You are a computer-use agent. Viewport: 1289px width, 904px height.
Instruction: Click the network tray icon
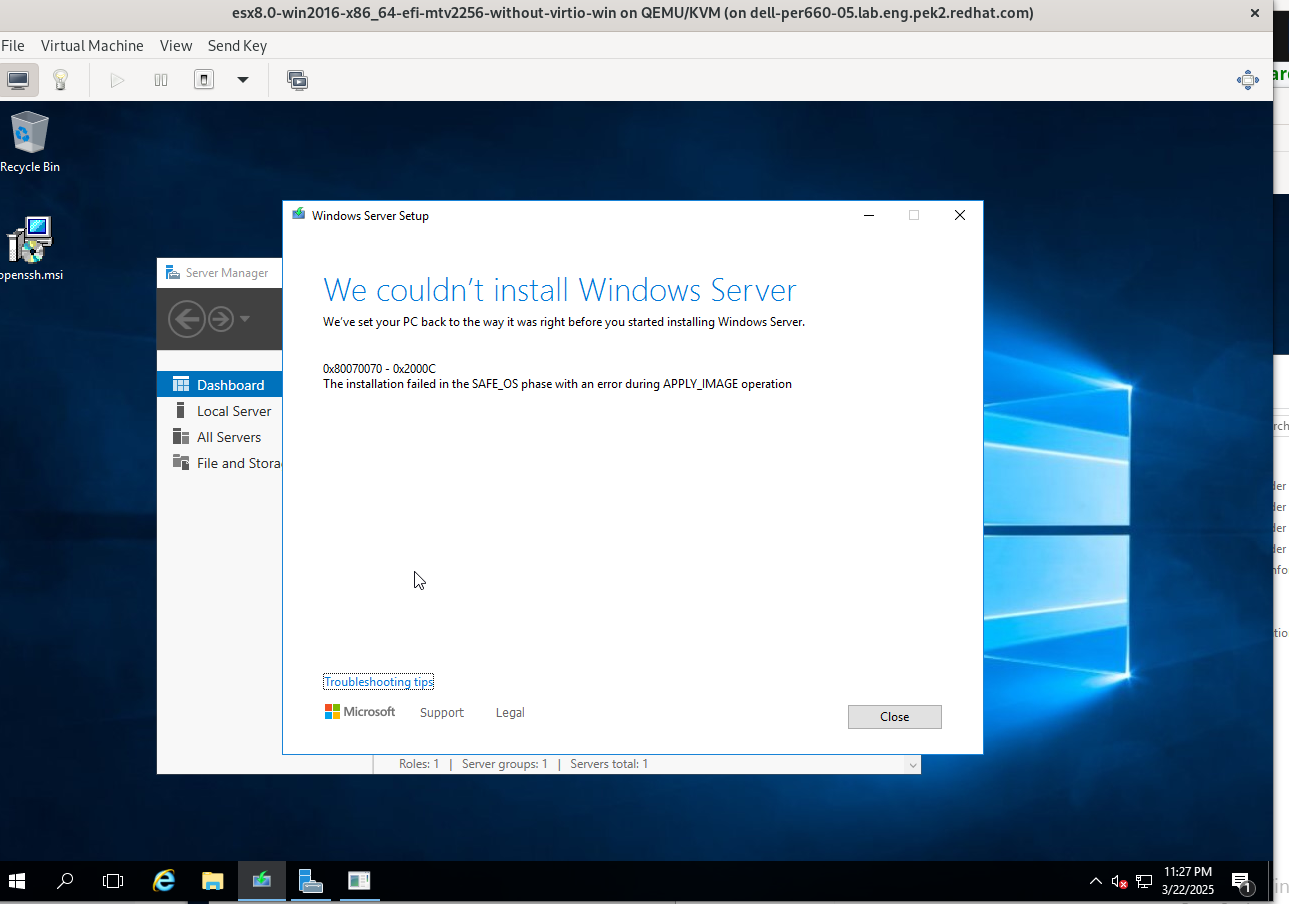pyautogui.click(x=1144, y=882)
